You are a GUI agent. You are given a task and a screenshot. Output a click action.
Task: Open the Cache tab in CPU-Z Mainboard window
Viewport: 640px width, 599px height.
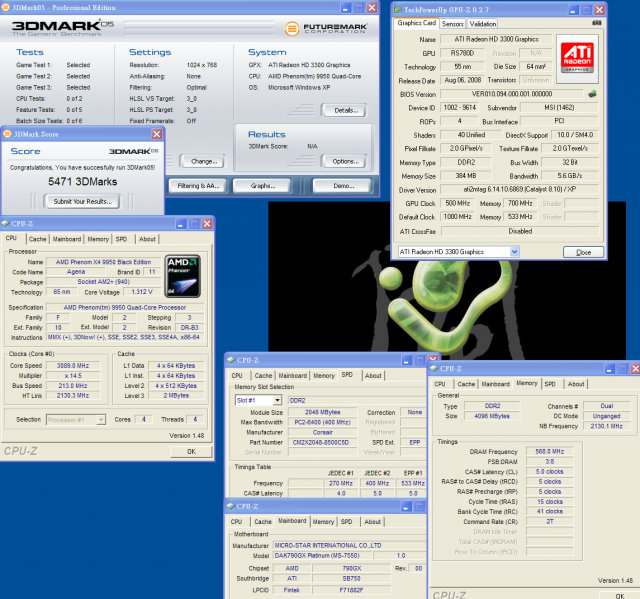coord(263,521)
